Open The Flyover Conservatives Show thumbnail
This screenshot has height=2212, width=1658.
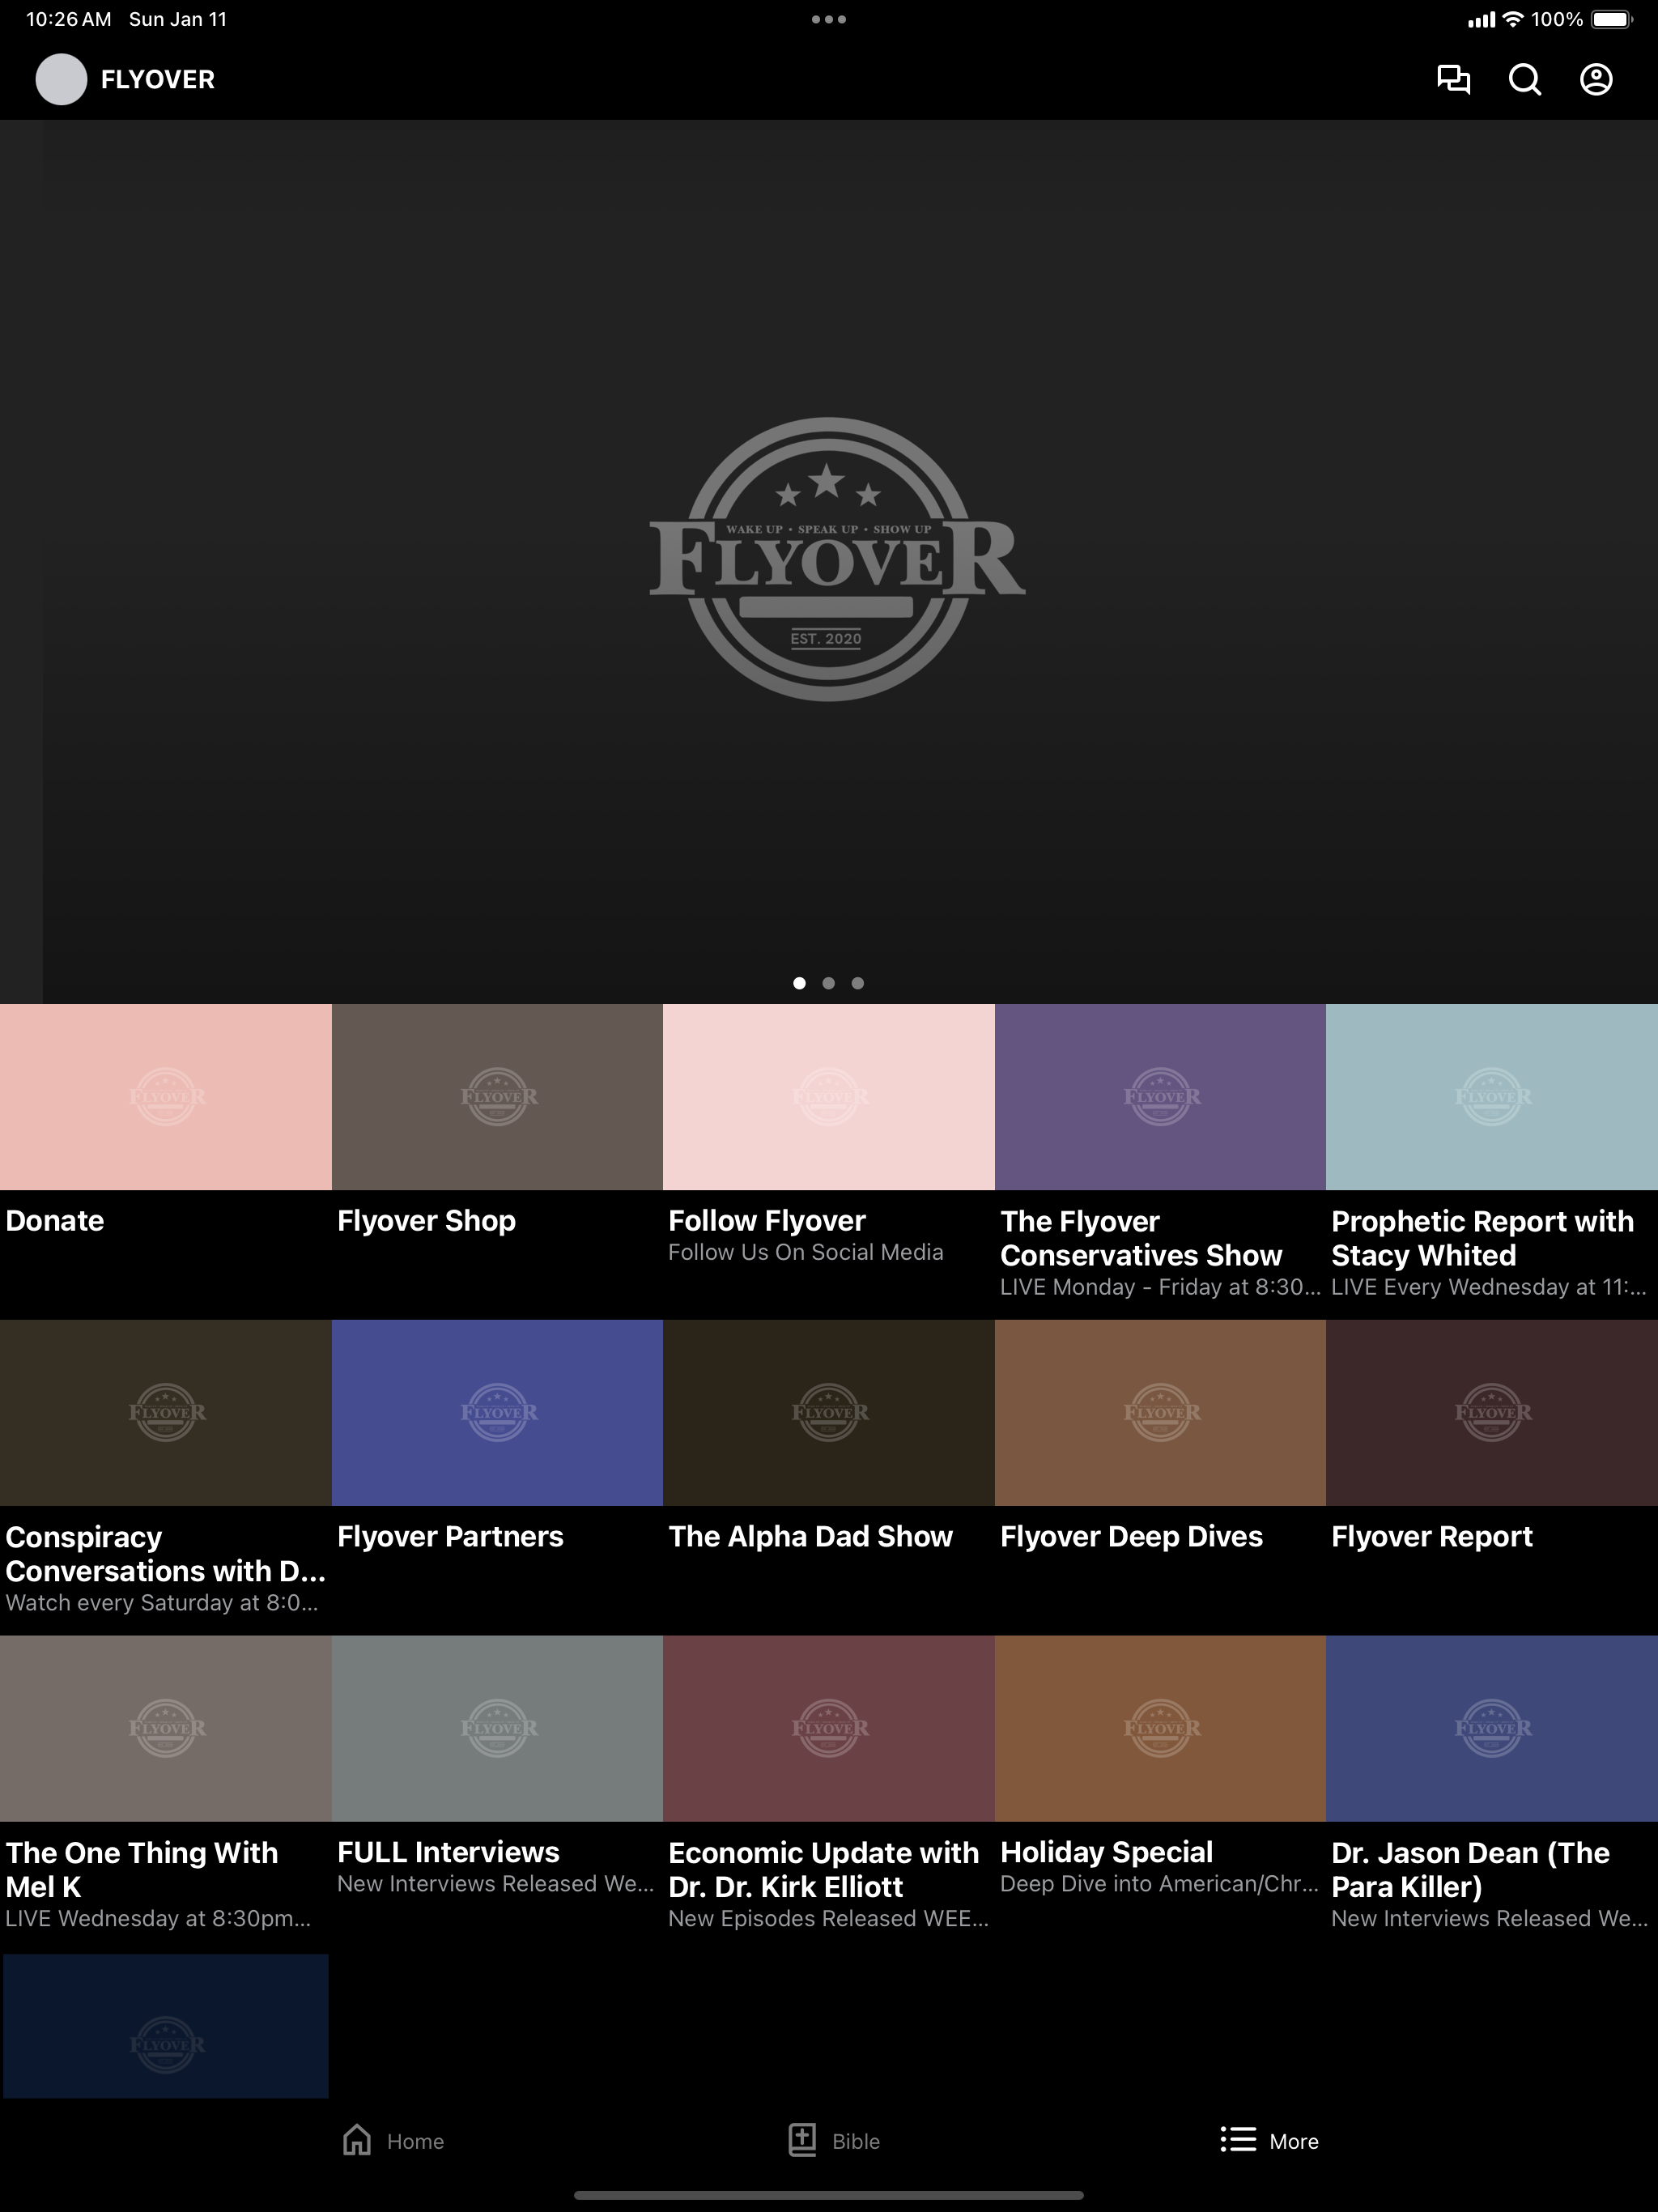click(x=1160, y=1097)
